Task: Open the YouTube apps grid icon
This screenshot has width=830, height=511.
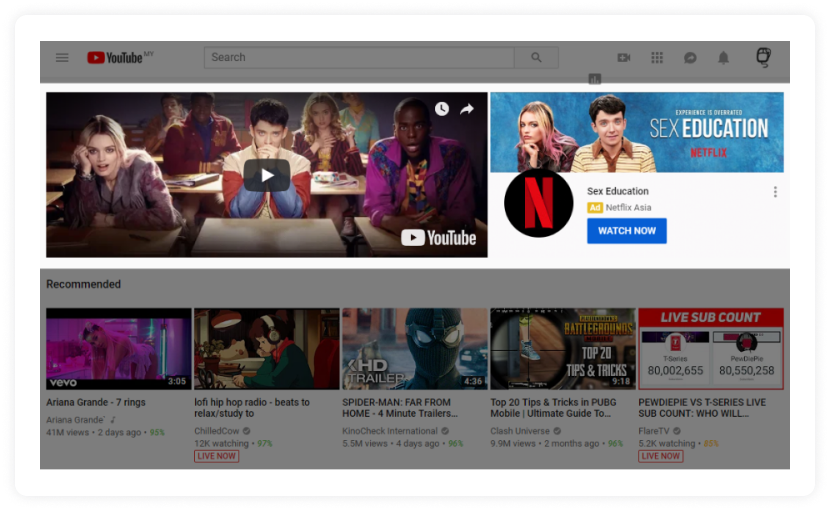Action: point(657,57)
